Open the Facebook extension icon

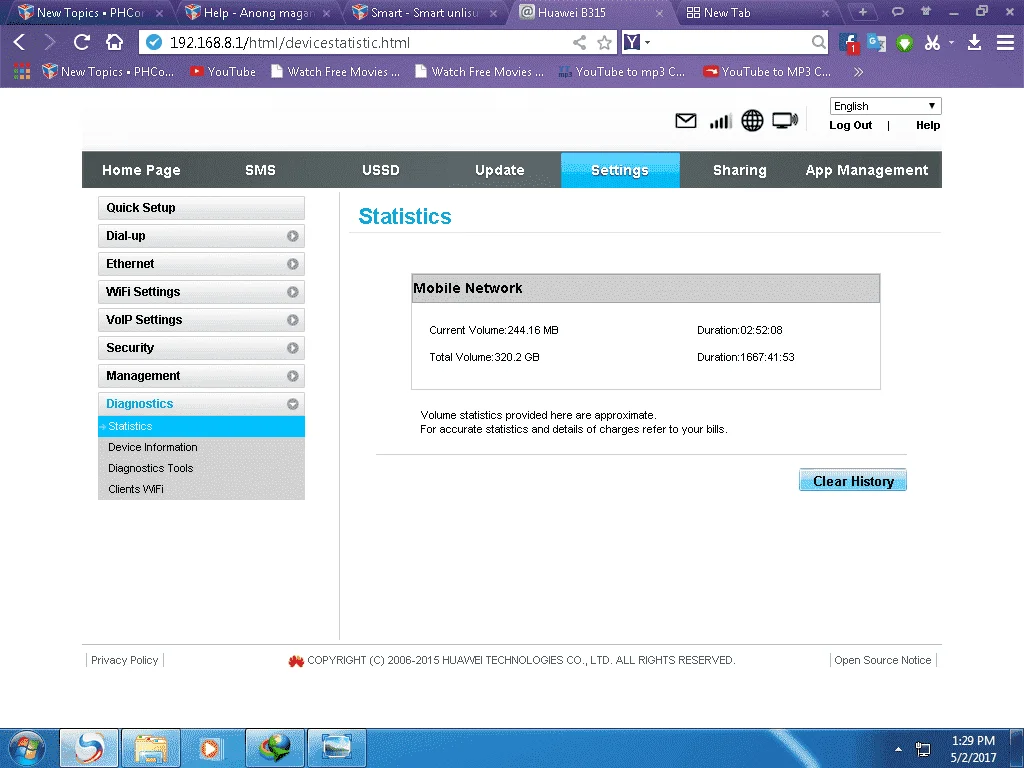pos(849,43)
